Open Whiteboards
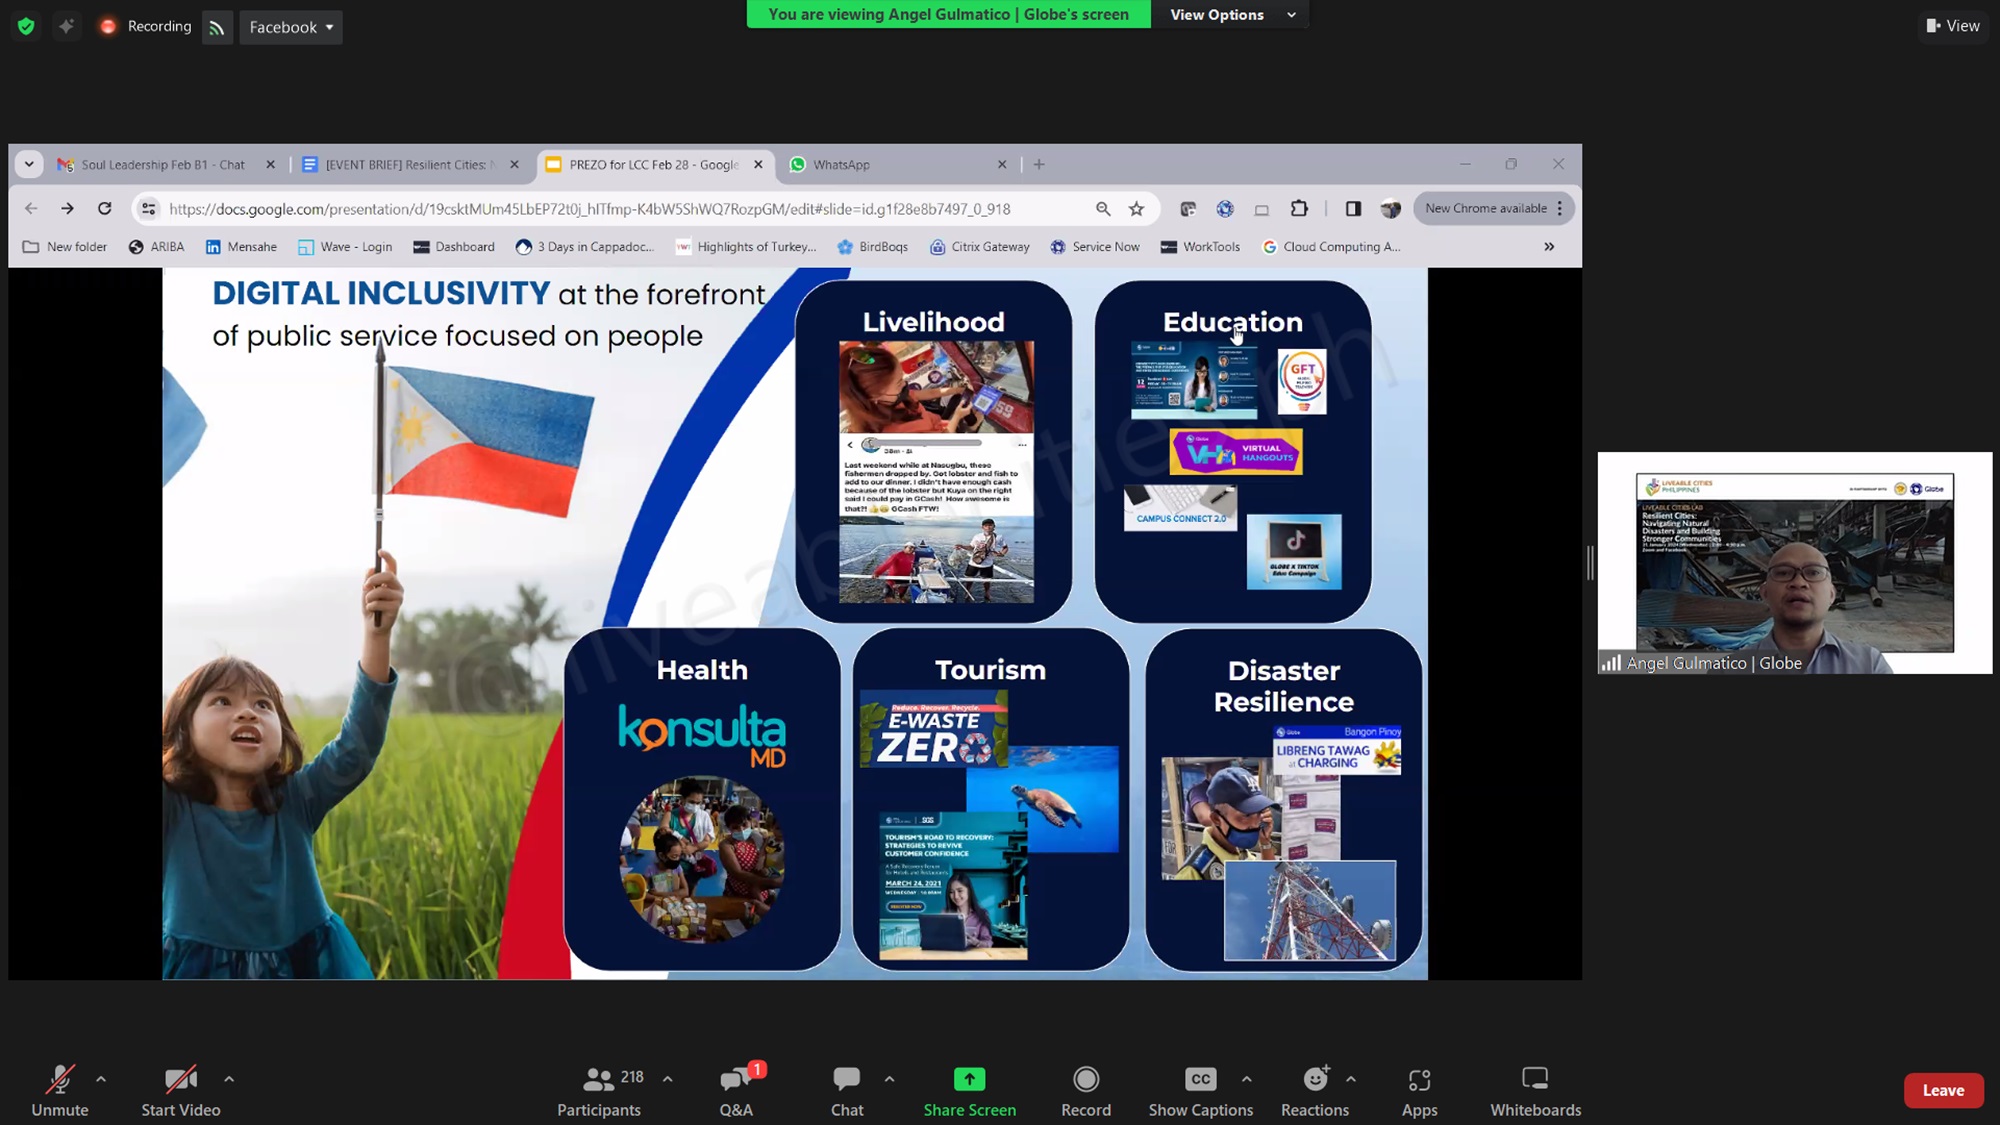Screen dimensions: 2000x1125 pyautogui.click(x=1535, y=1091)
